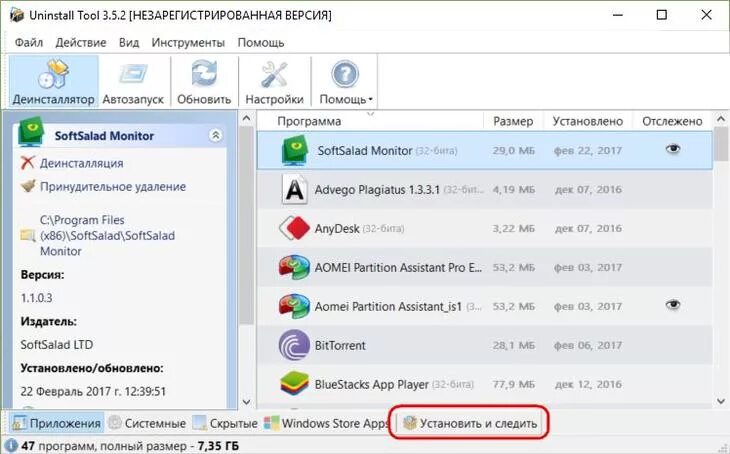Open the Действие menu
This screenshot has height=454, width=730.
(81, 43)
